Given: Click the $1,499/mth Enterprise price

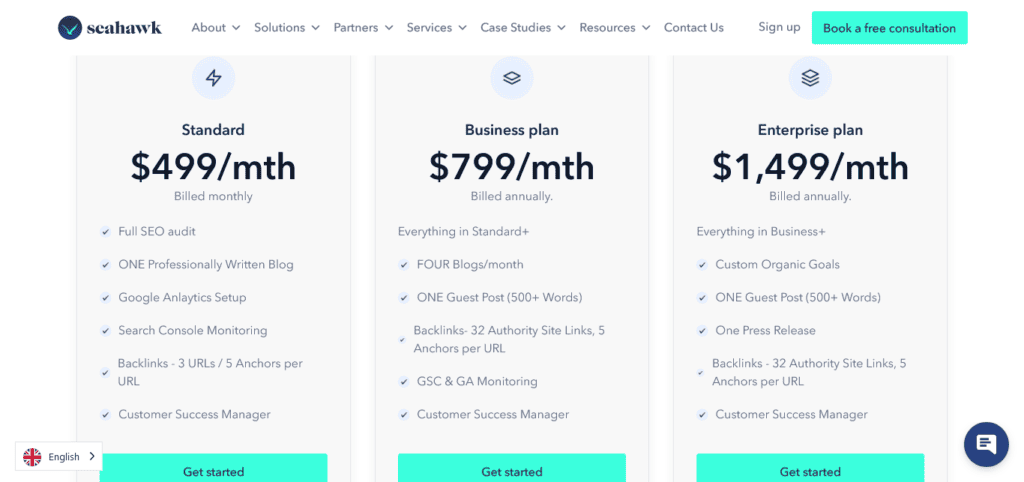Looking at the screenshot, I should coord(810,167).
